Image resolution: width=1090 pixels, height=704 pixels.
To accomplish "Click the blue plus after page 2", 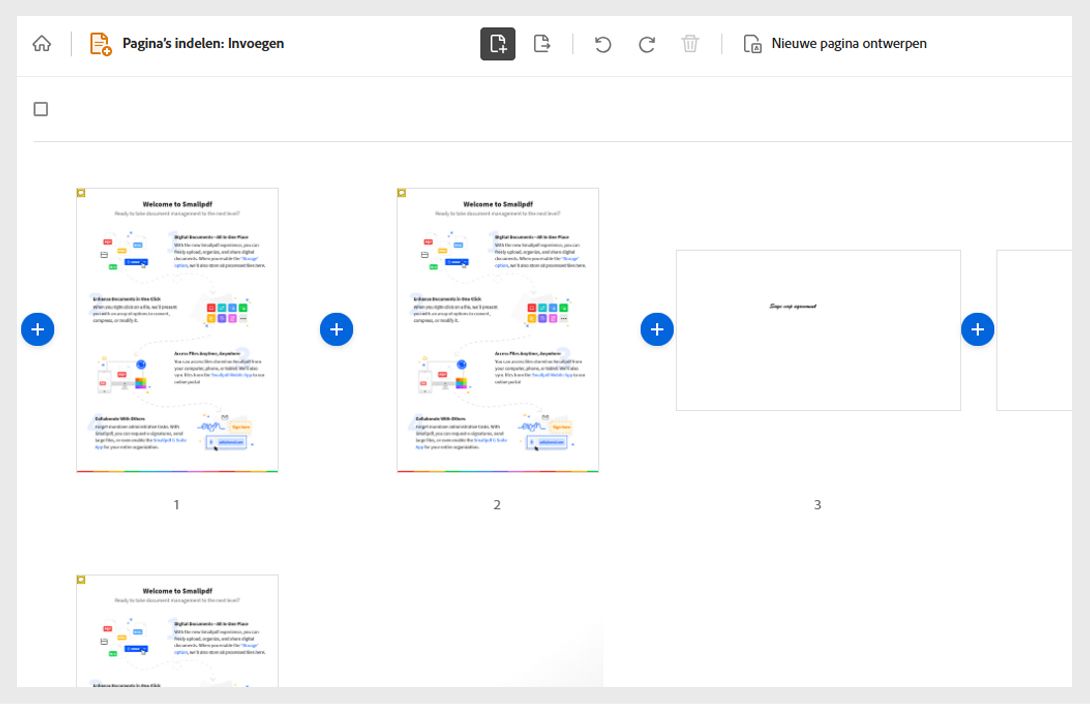I will [x=657, y=328].
